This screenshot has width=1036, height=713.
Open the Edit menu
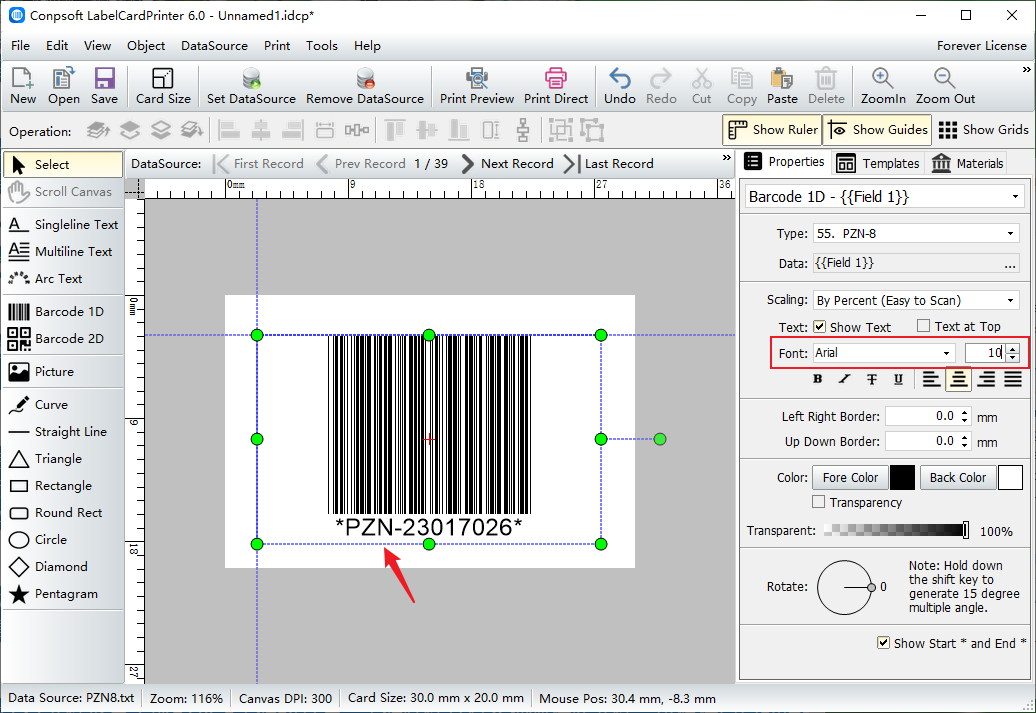57,46
